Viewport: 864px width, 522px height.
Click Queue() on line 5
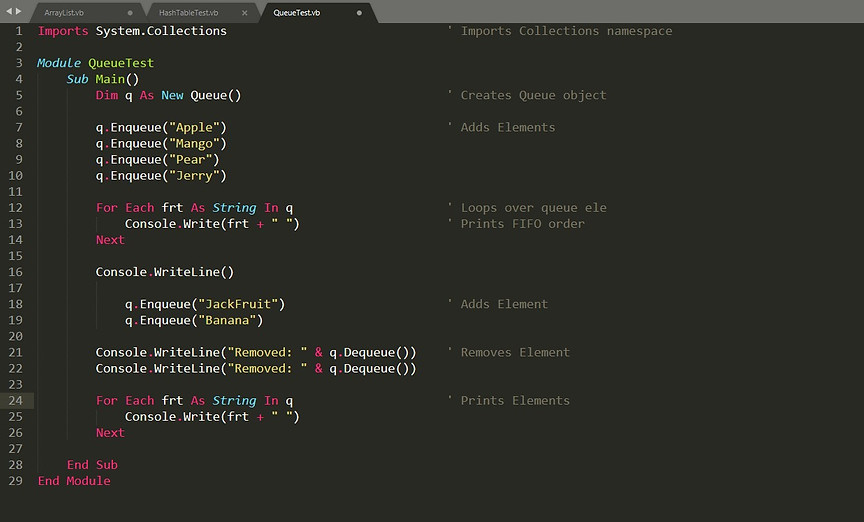coord(216,95)
